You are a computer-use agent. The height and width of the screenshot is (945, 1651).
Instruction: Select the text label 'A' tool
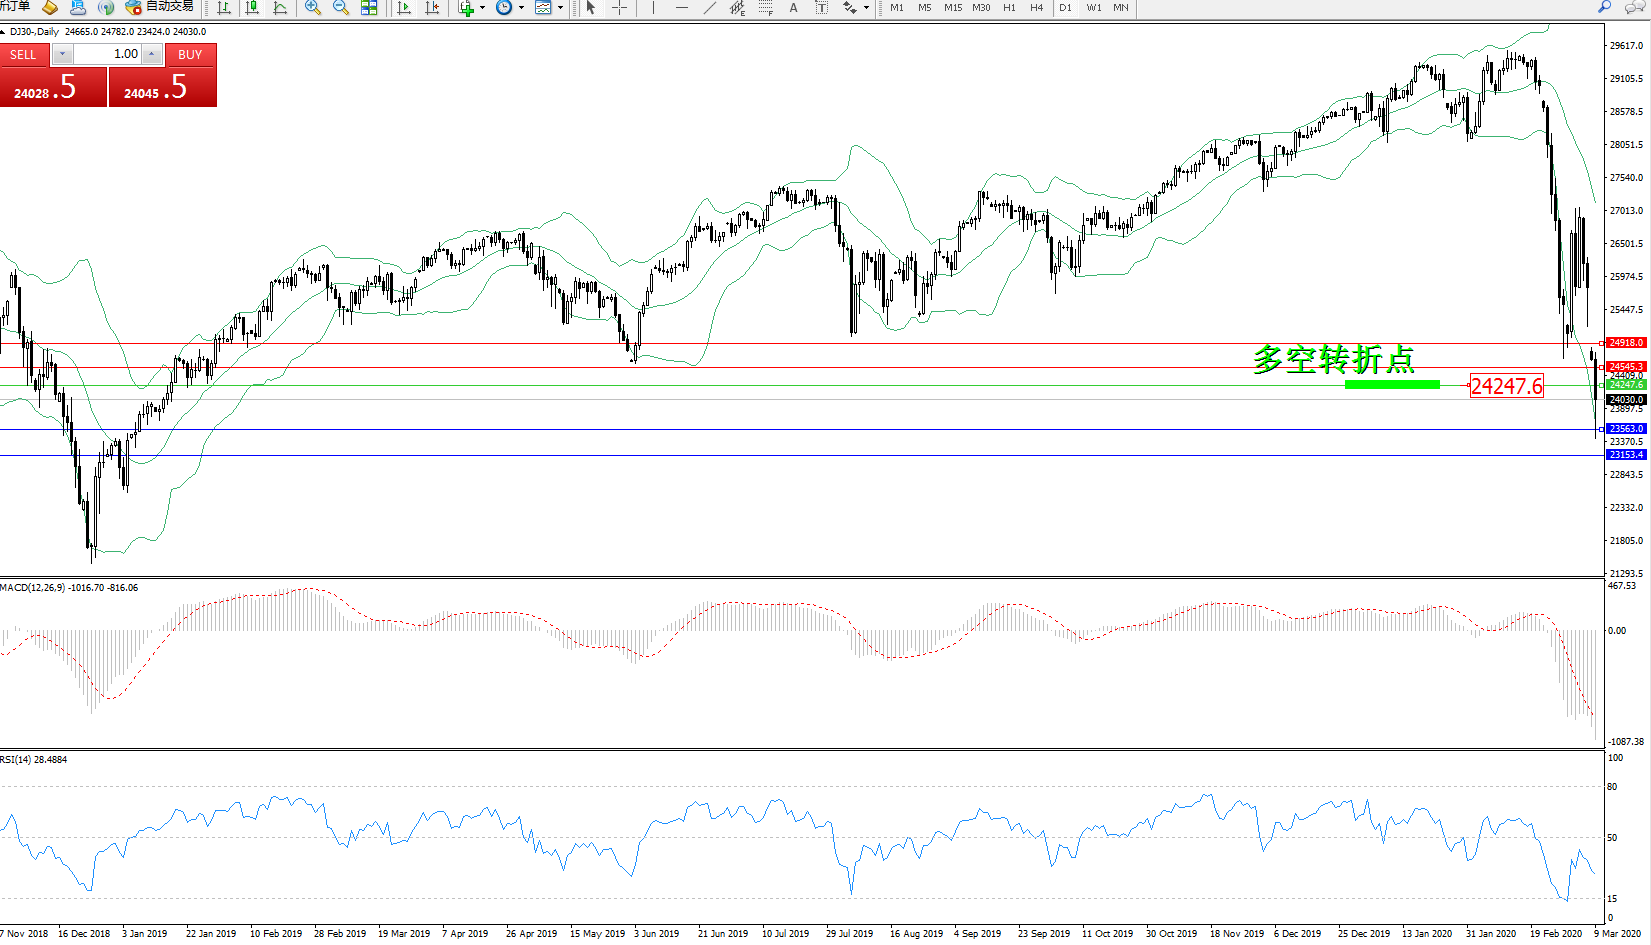(x=794, y=8)
